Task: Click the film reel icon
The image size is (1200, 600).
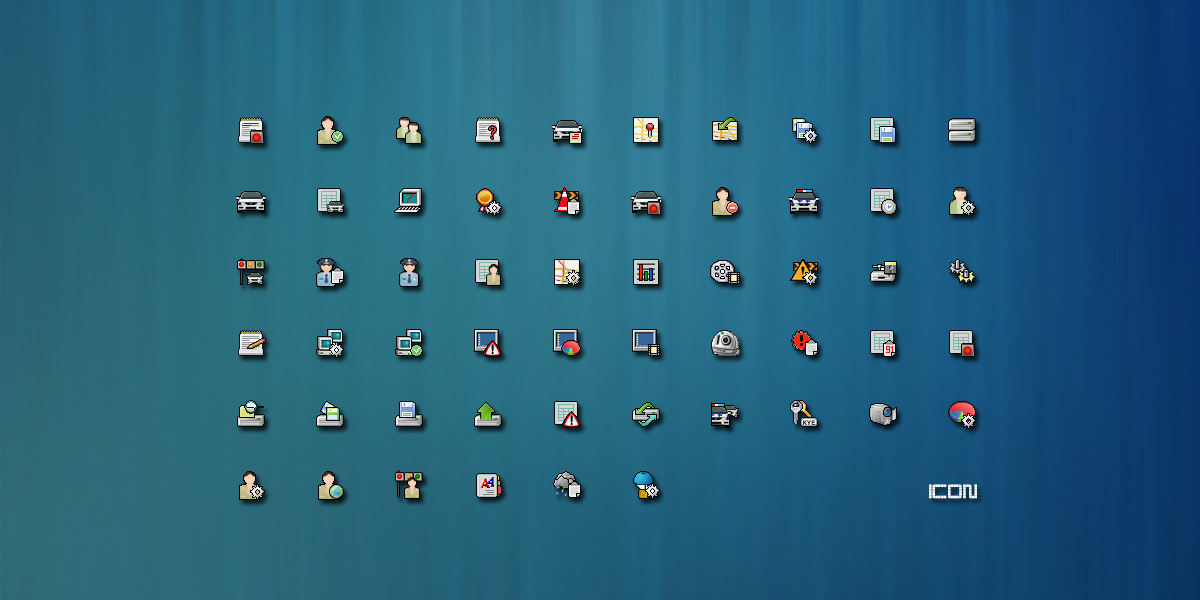Action: [x=725, y=272]
